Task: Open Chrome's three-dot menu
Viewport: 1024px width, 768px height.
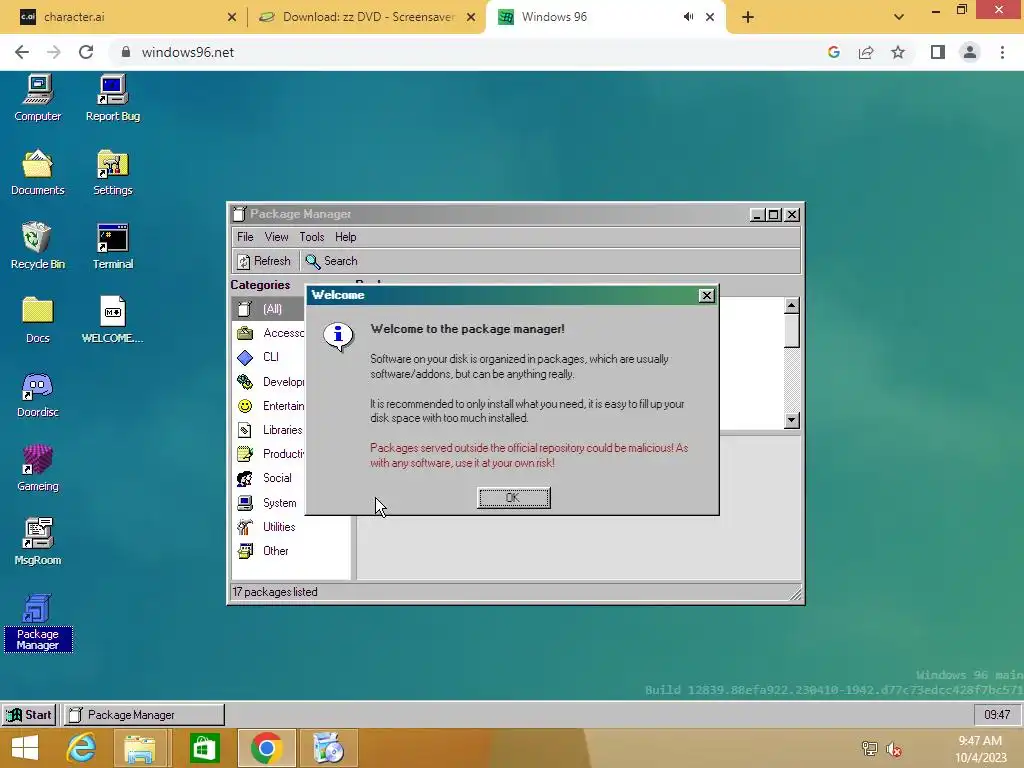Action: coord(1002,52)
